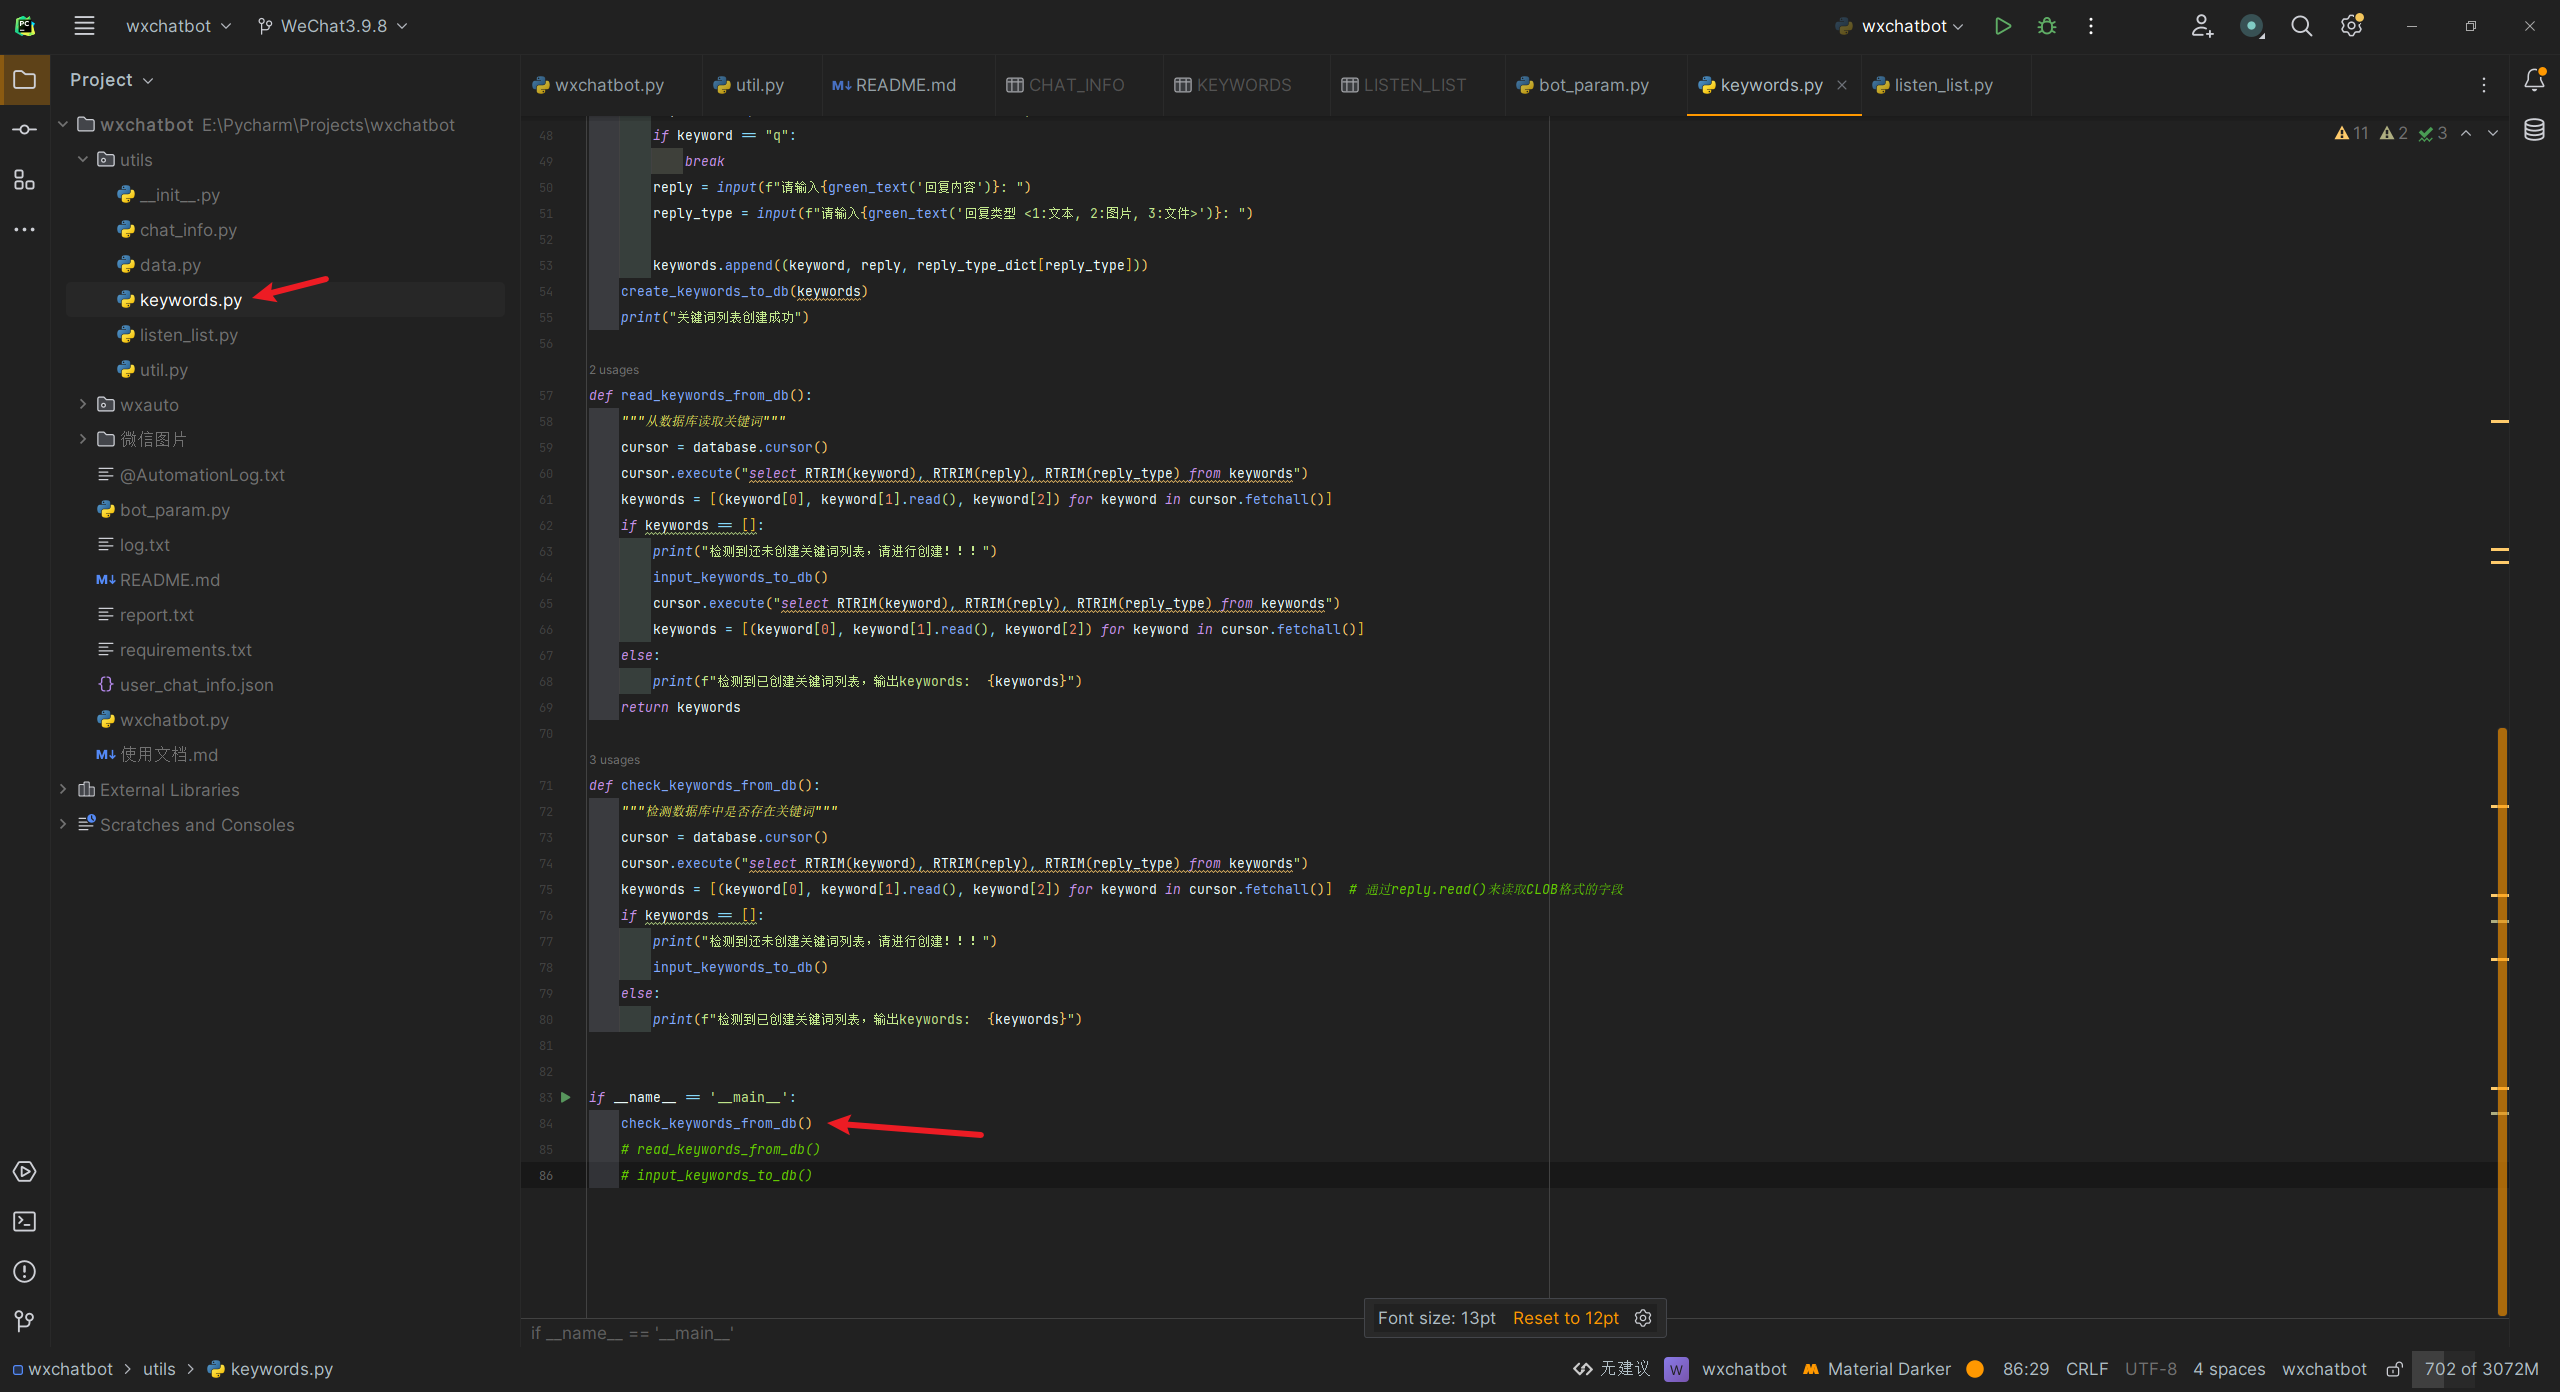This screenshot has width=2560, height=1392.
Task: Click the 2 usages hint above read_keywords_from_db
Action: 614,370
